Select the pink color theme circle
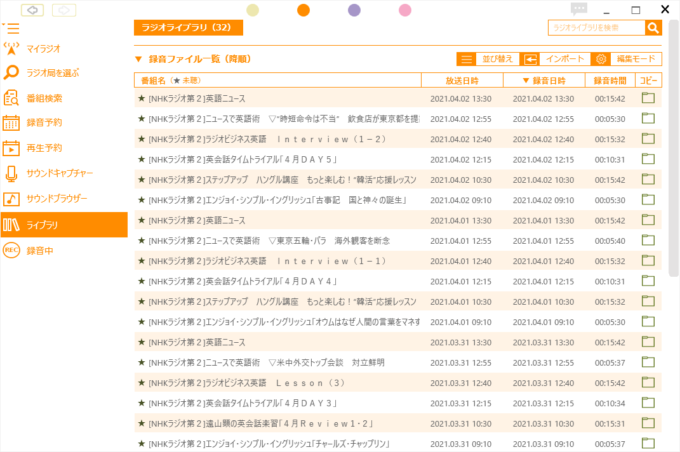 point(405,10)
